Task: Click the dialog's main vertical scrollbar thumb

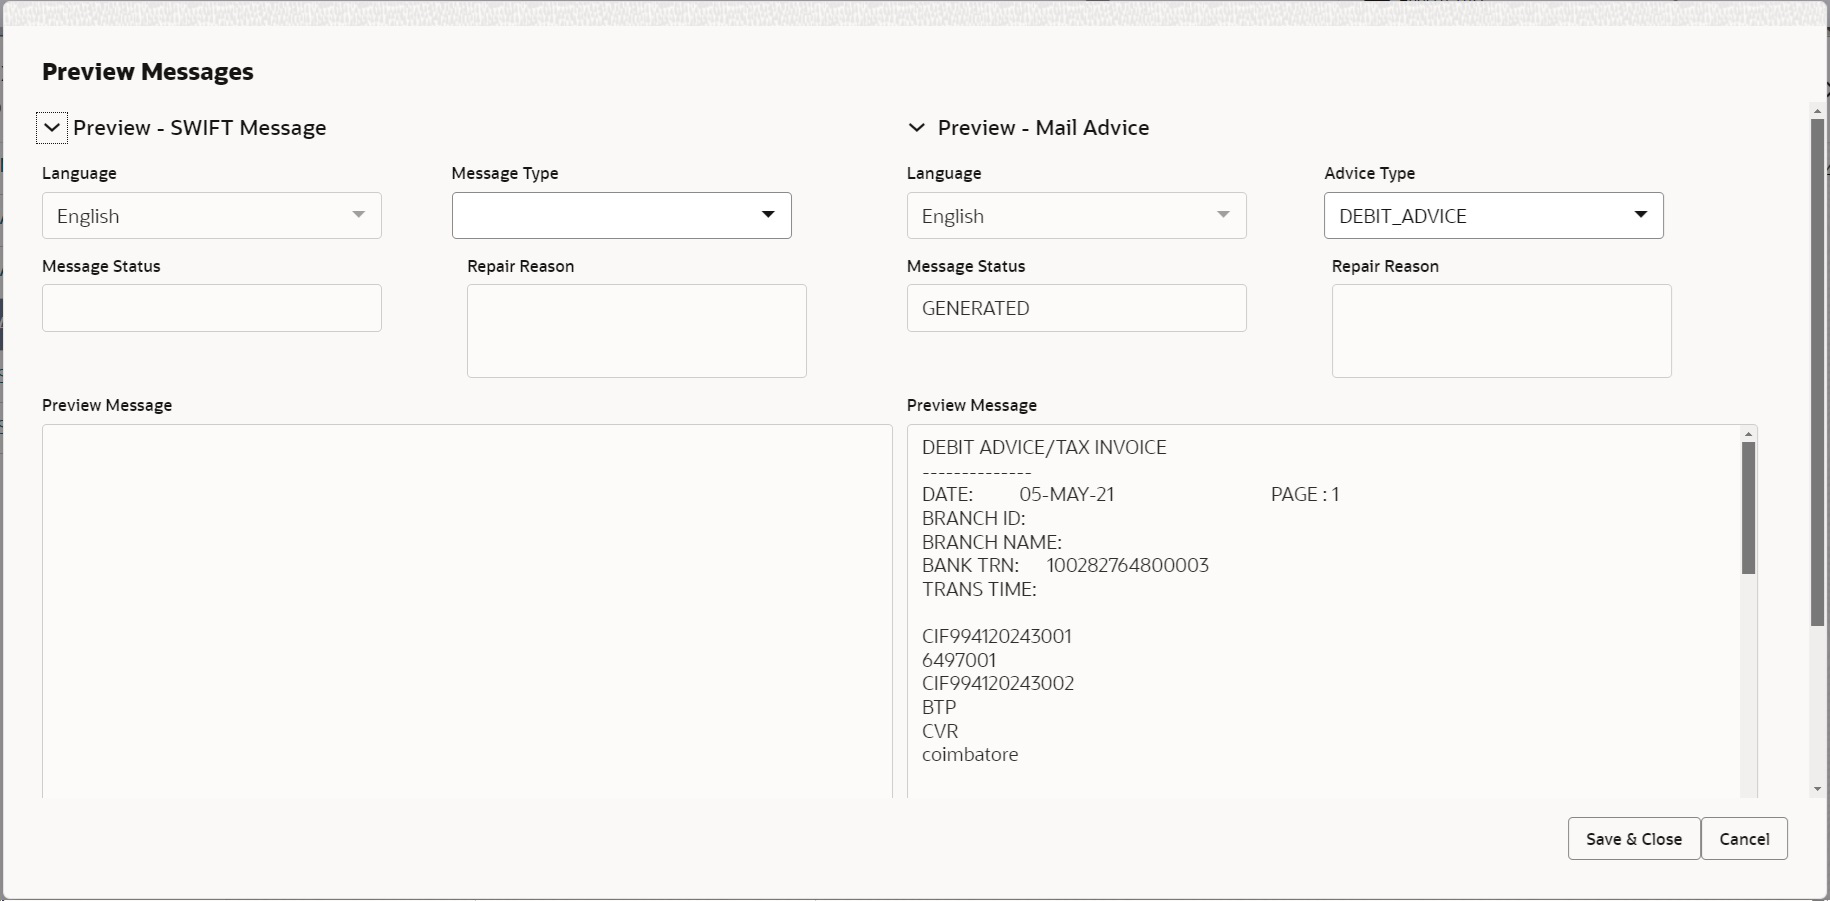Action: (1817, 370)
